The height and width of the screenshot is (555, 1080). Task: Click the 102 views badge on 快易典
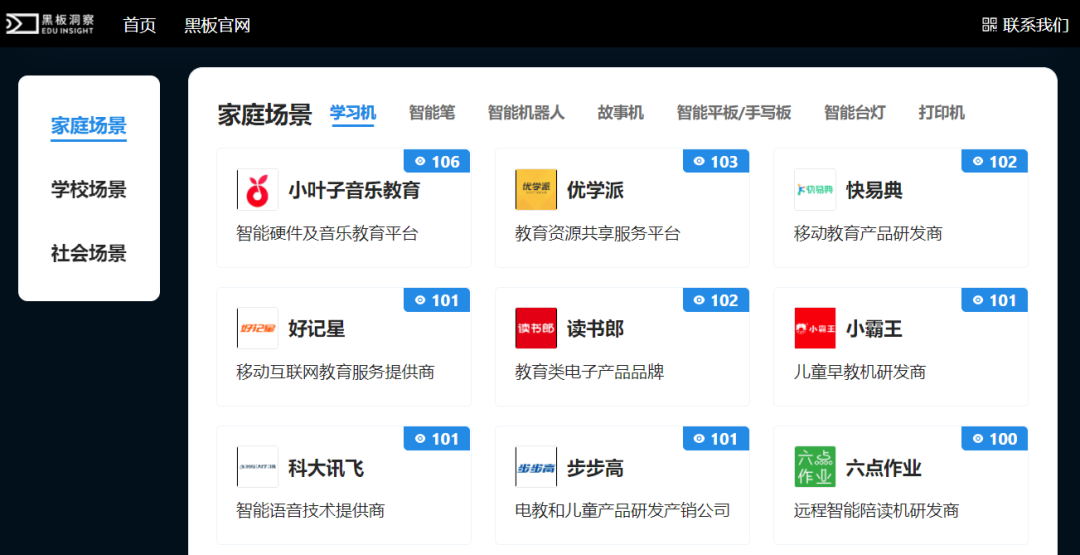[x=995, y=161]
